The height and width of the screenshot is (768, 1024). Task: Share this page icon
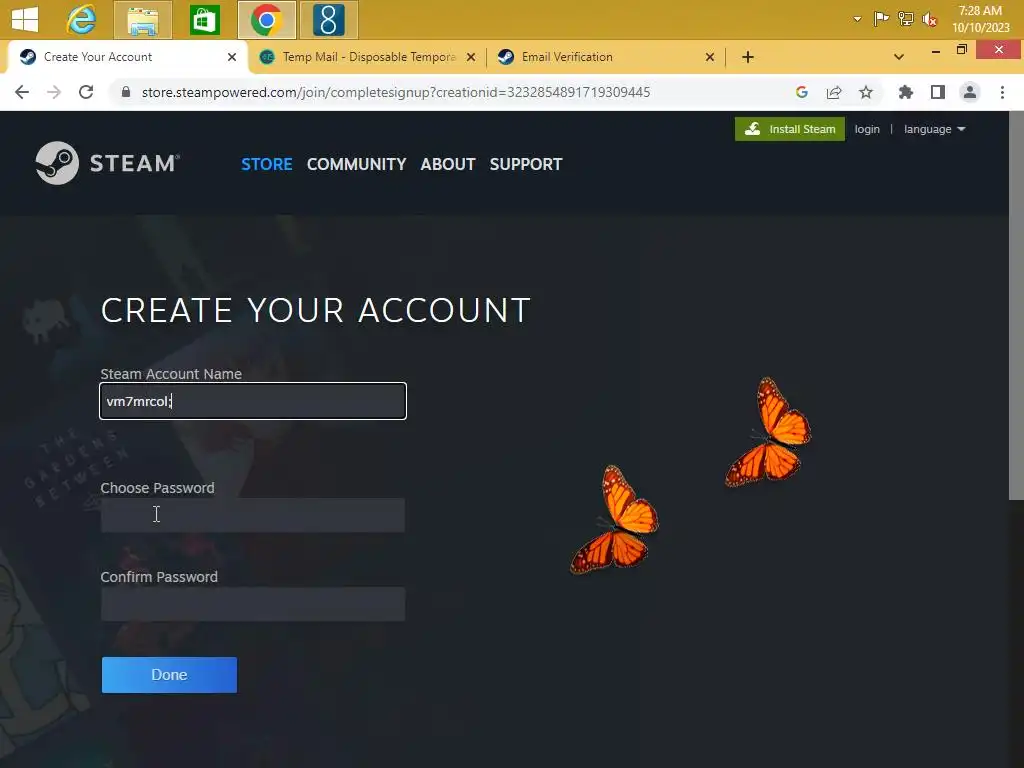coord(834,92)
